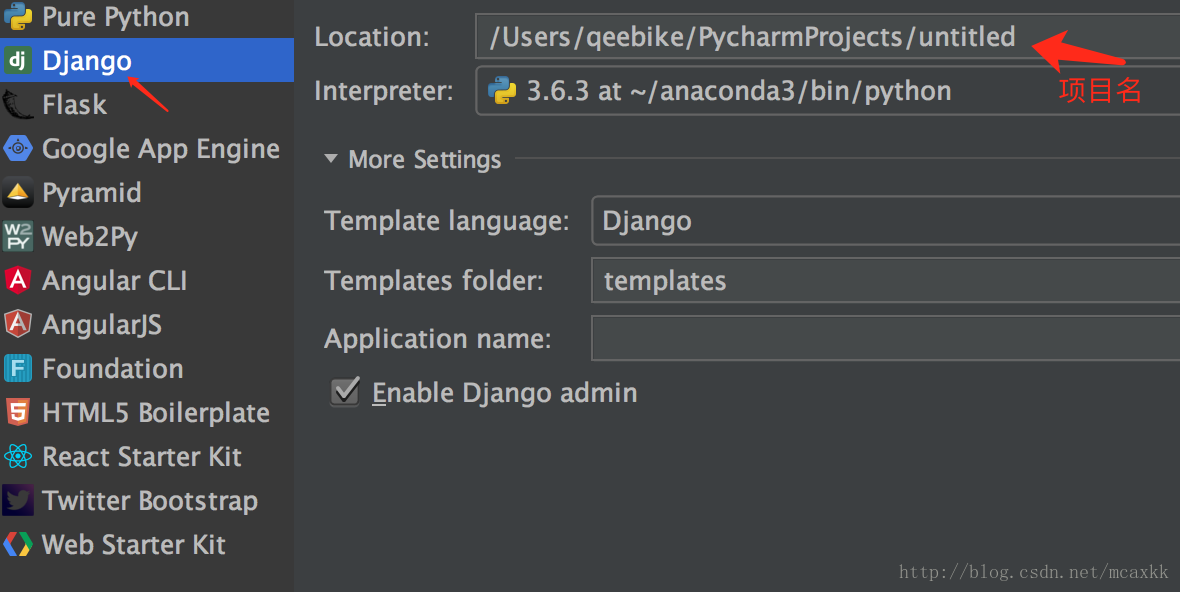Viewport: 1180px width, 592px height.
Task: Choose HTML5 Boilerplate project type
Action: [156, 413]
